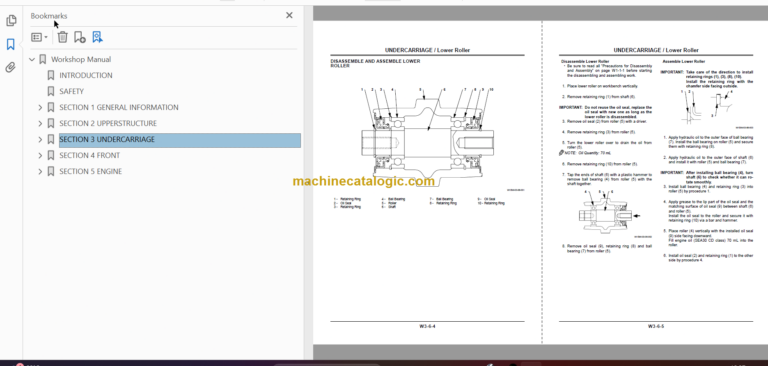
Task: Find the current bookmark icon
Action: coord(97,37)
